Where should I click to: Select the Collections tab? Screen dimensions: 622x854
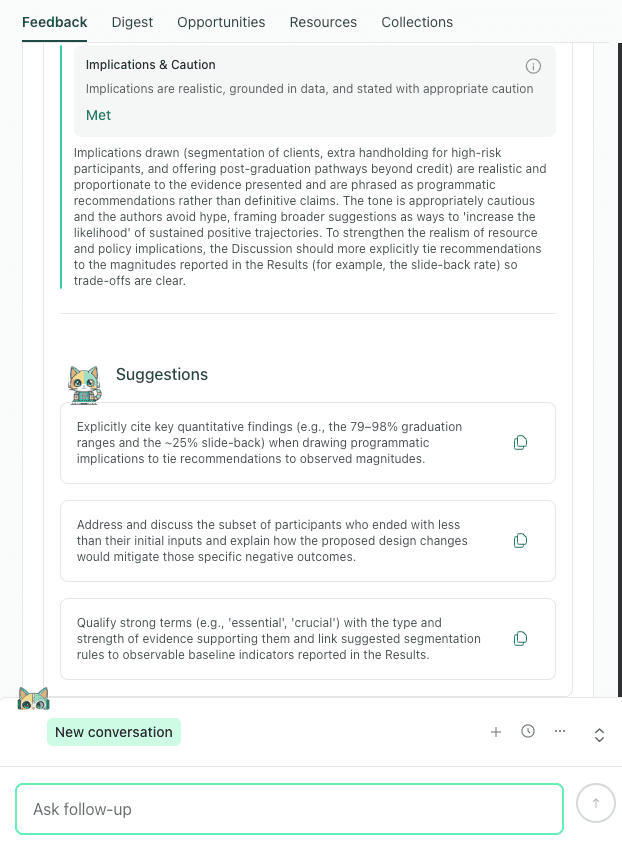coord(417,22)
